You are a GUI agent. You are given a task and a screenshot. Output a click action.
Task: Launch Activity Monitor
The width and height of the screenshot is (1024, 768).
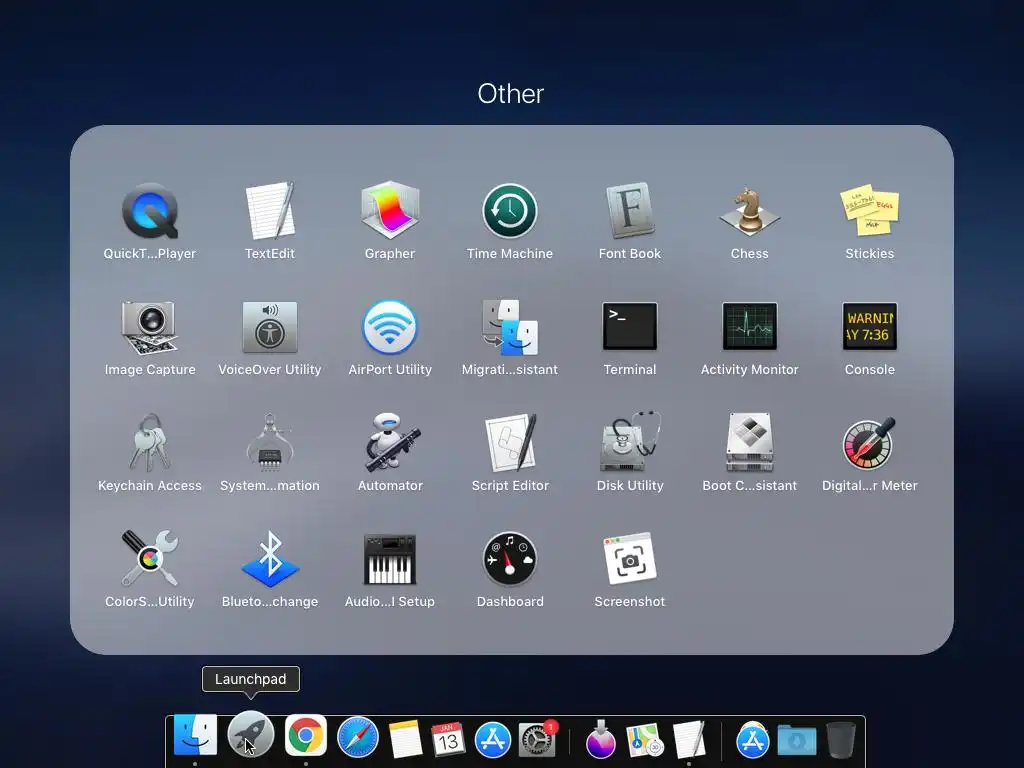coord(750,327)
